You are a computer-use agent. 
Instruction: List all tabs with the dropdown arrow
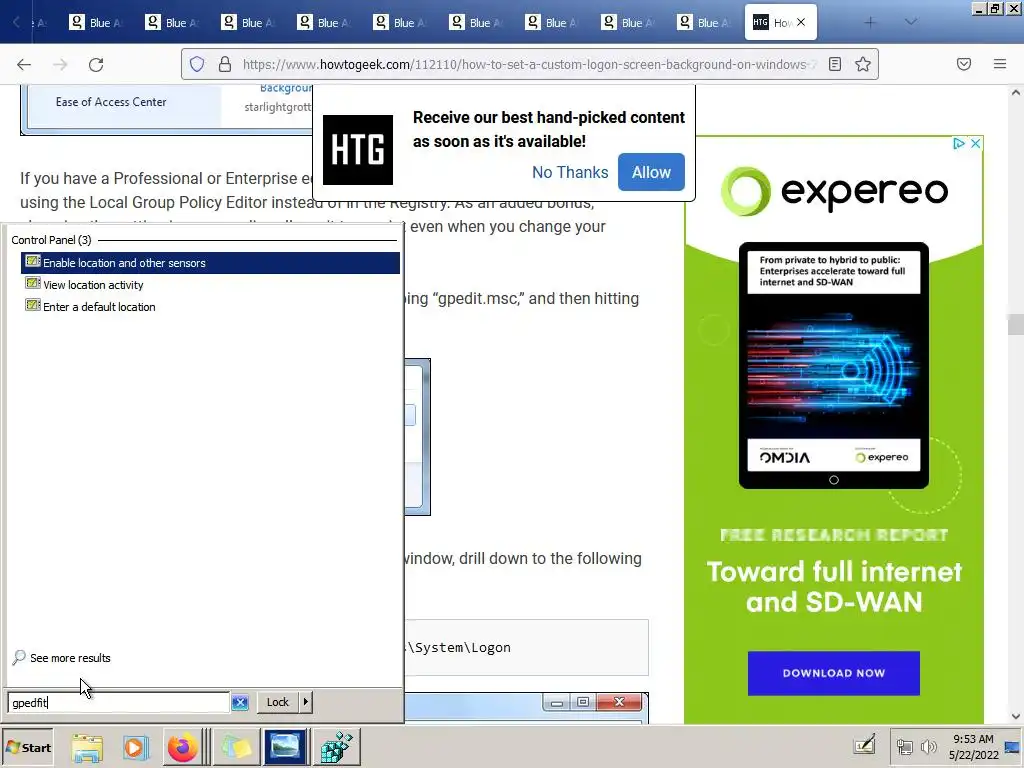[910, 22]
